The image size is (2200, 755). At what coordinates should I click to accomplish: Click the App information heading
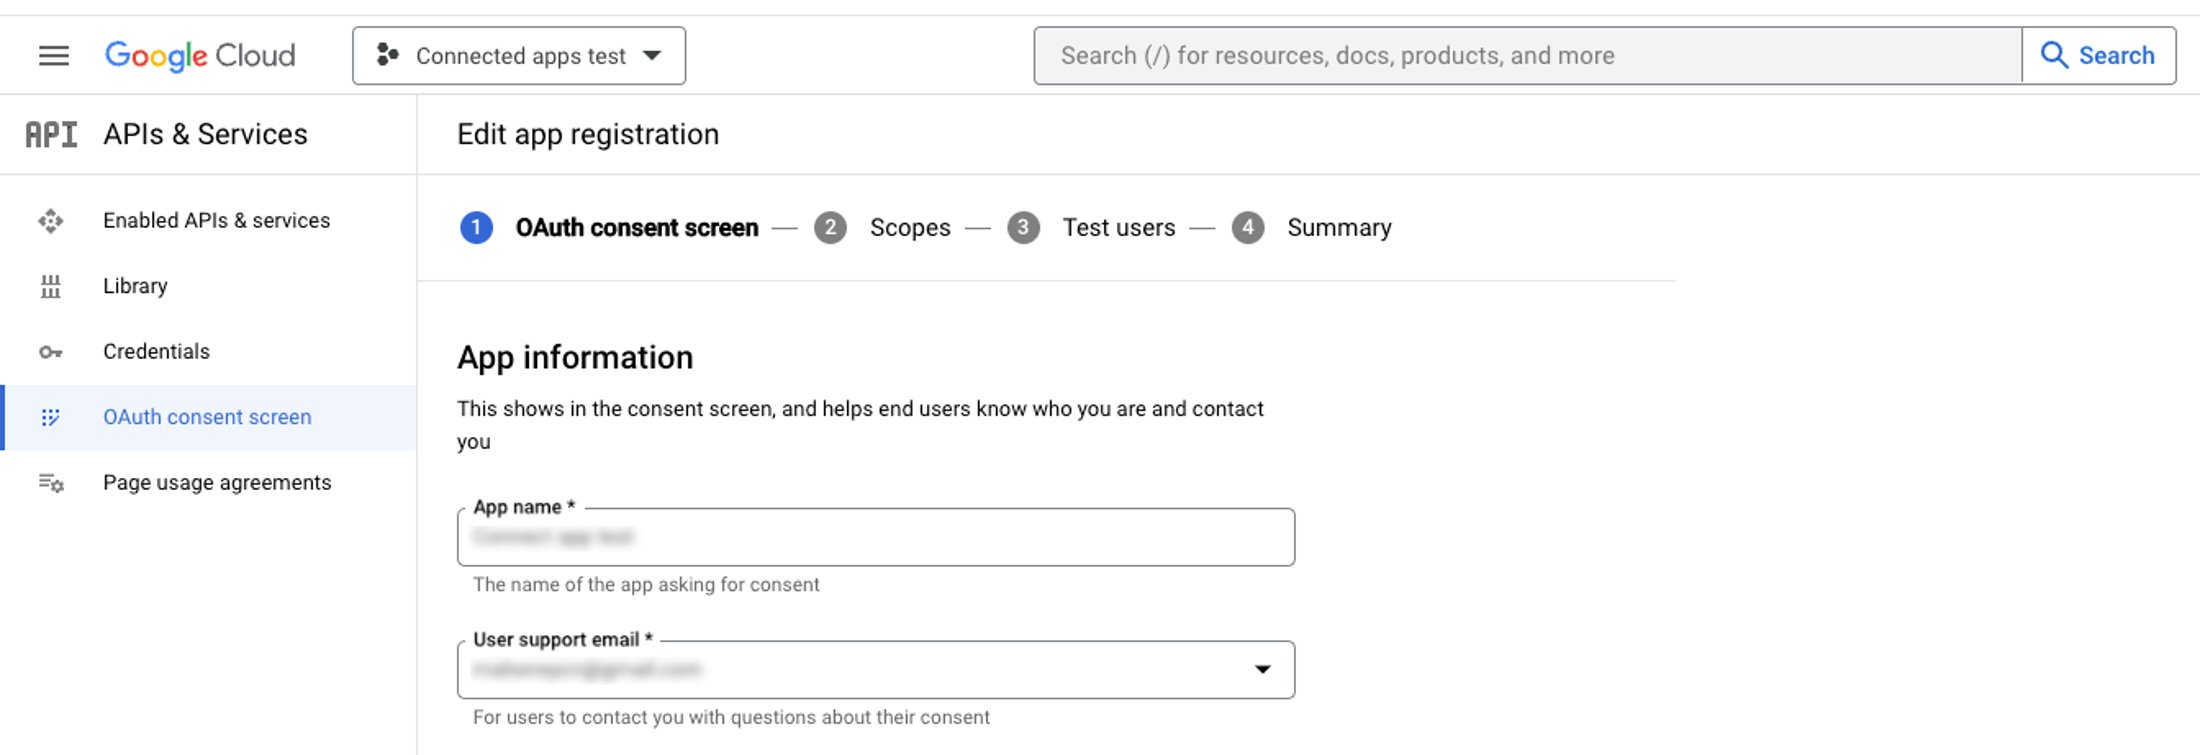(x=575, y=357)
